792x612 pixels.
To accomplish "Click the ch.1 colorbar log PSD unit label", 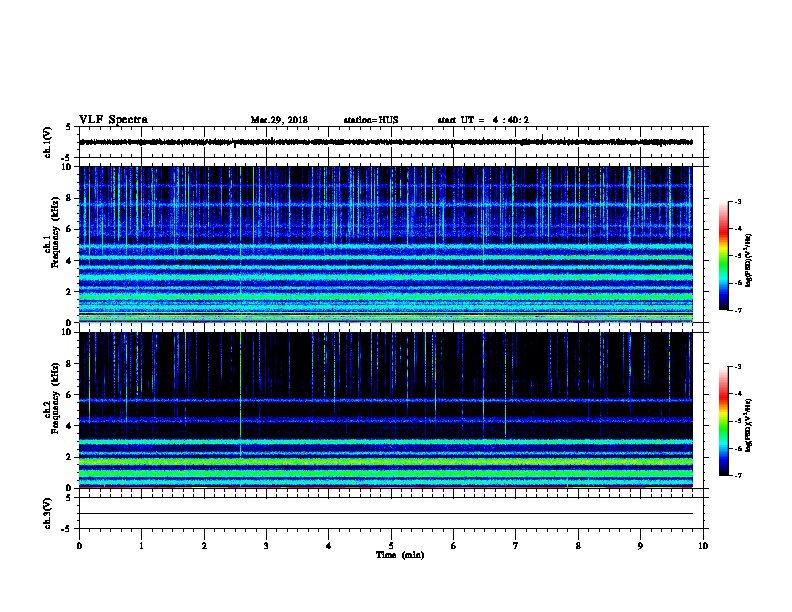I will pos(749,260).
